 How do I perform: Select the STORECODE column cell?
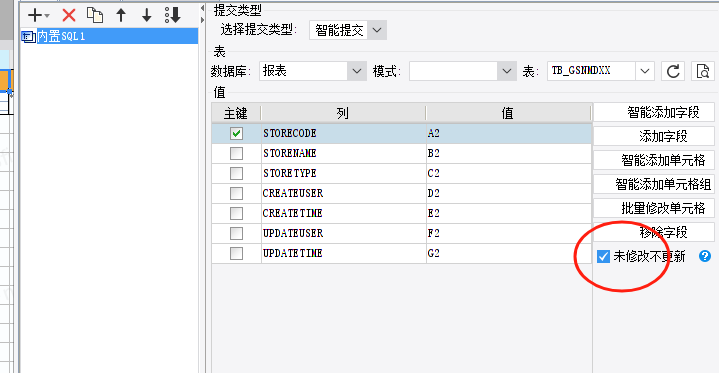(343, 133)
